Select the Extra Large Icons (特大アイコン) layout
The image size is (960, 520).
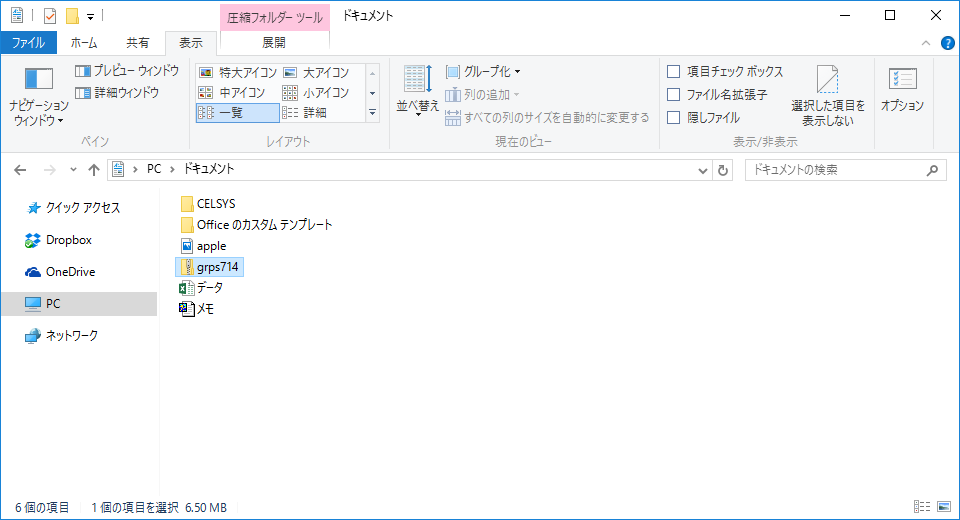click(x=239, y=72)
